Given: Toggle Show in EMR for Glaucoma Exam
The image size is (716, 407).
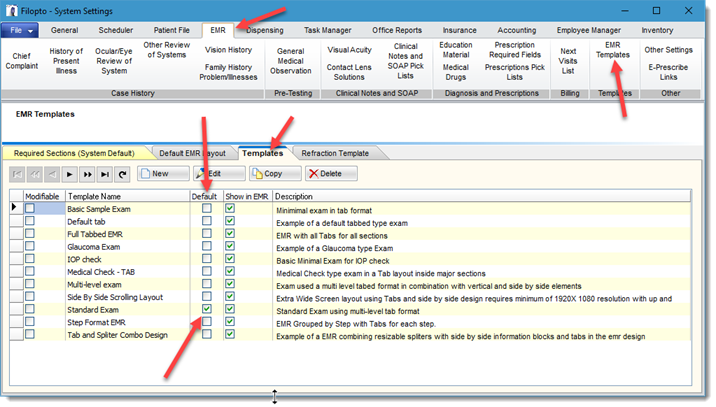Looking at the screenshot, I should [230, 246].
